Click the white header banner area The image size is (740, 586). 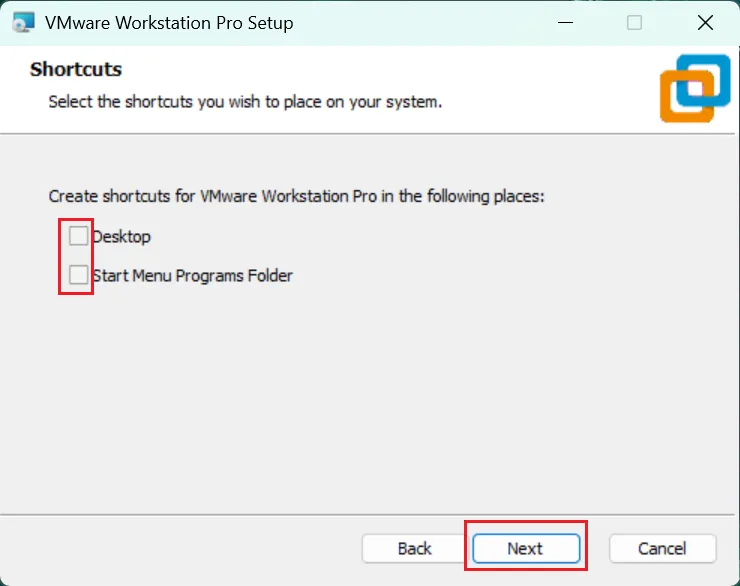[x=330, y=90]
